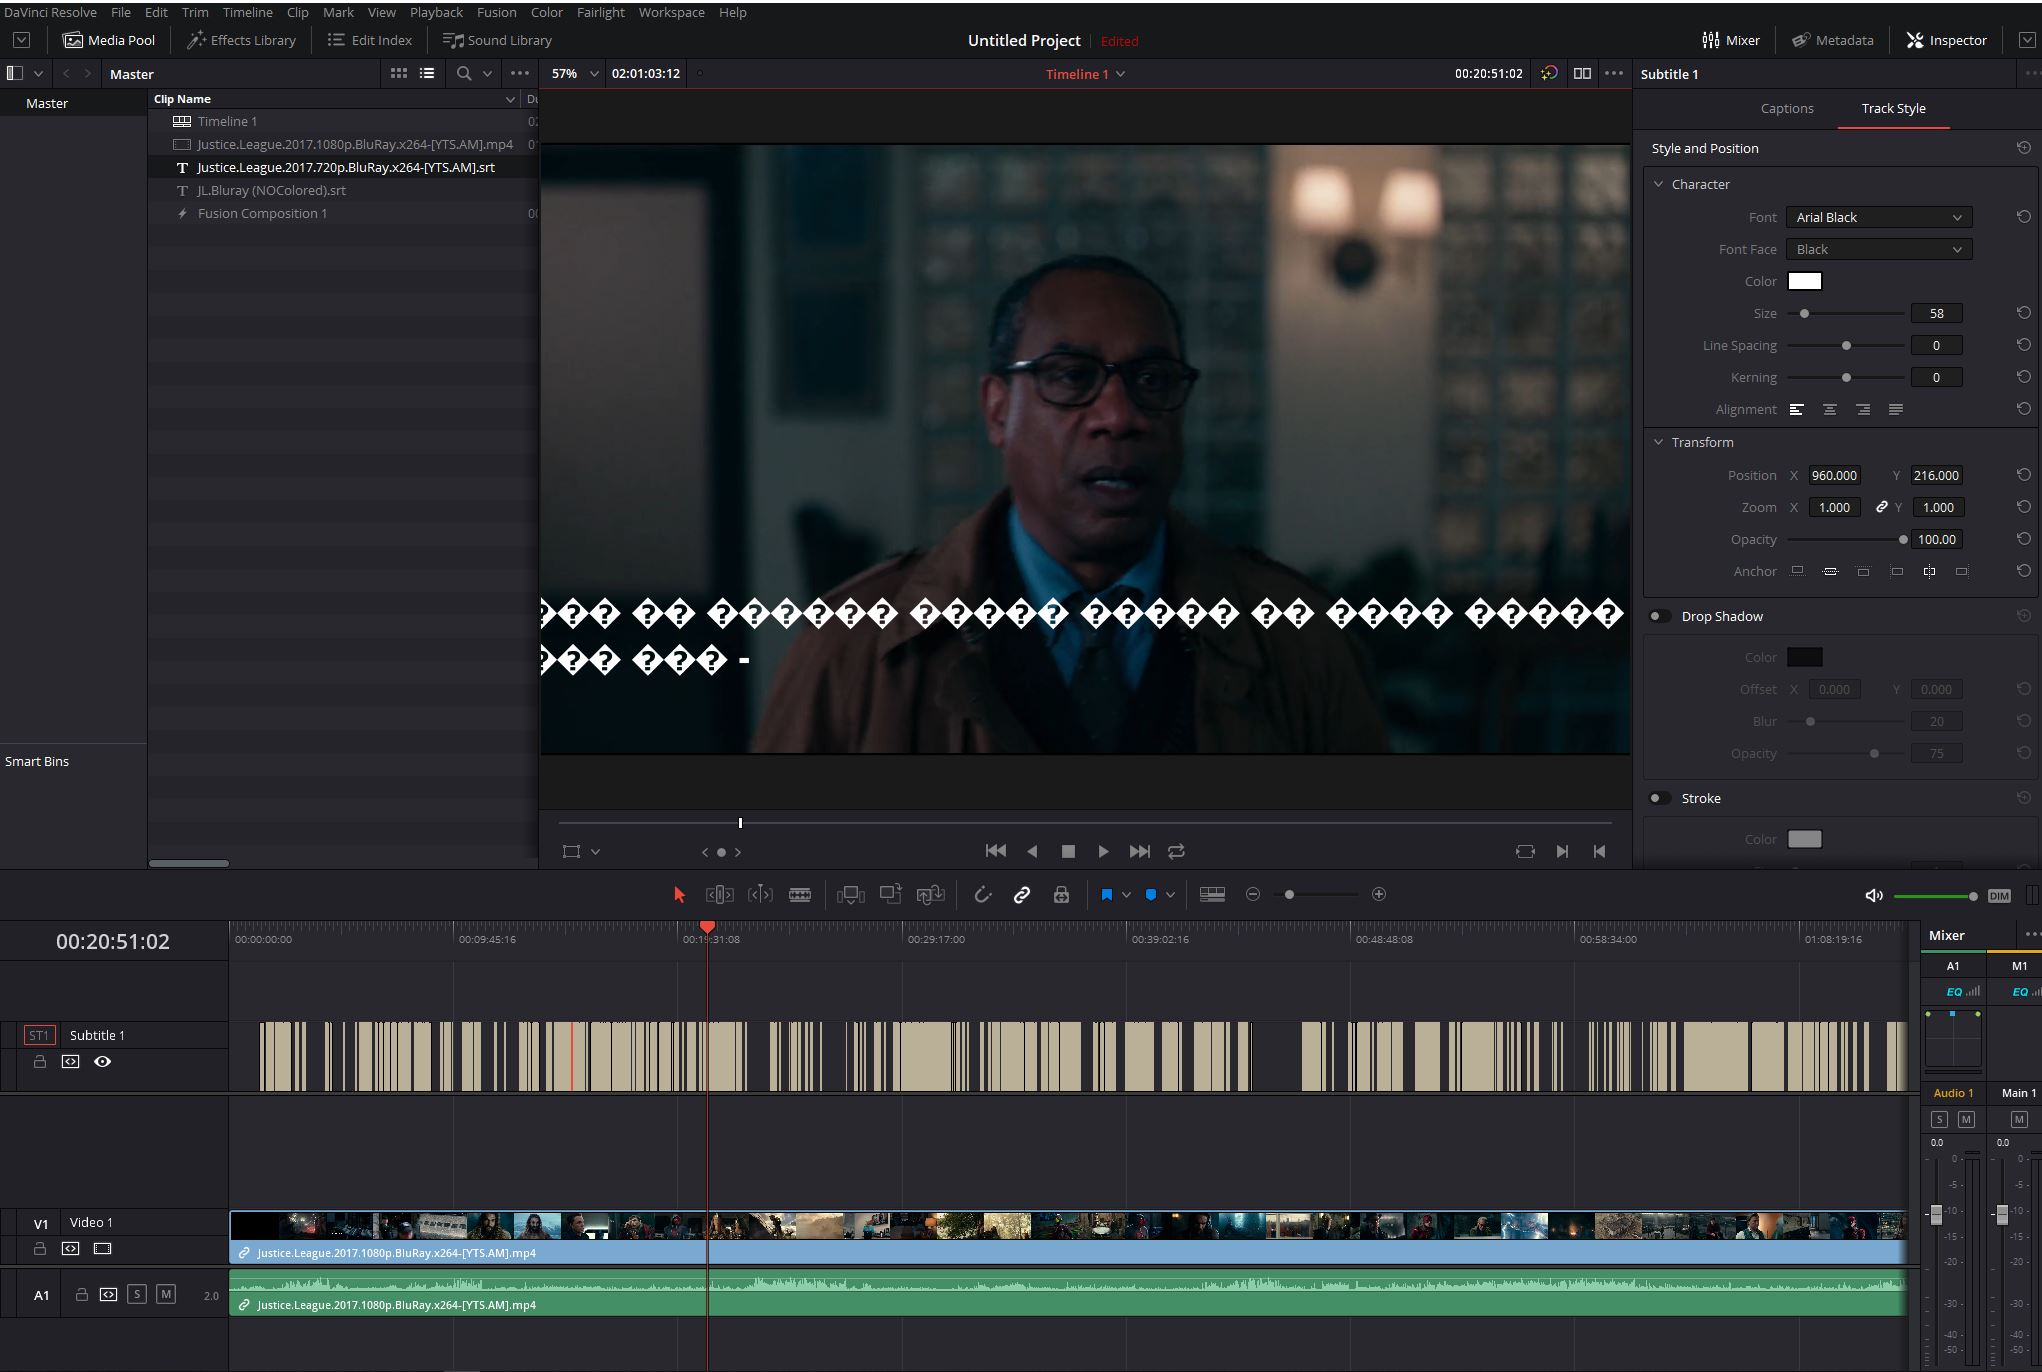Screen dimensions: 2042x1372
Task: Zoom in the timeline with plus icon
Action: 1379,894
